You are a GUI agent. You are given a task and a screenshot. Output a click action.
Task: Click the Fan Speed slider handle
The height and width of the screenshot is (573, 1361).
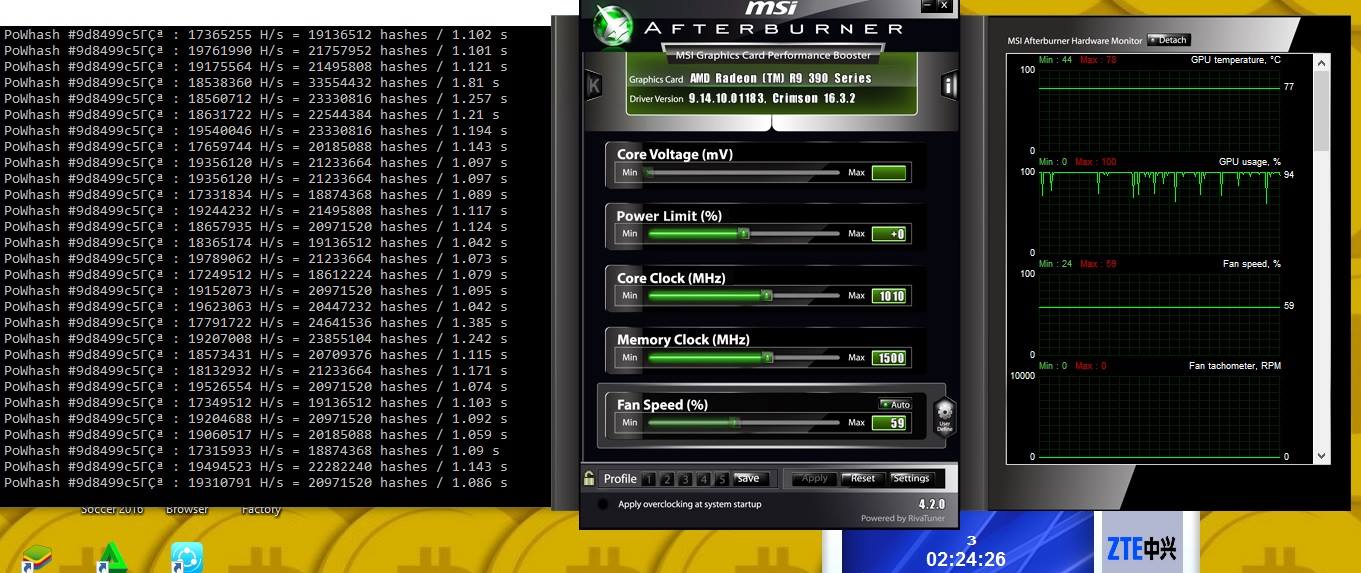click(x=735, y=422)
